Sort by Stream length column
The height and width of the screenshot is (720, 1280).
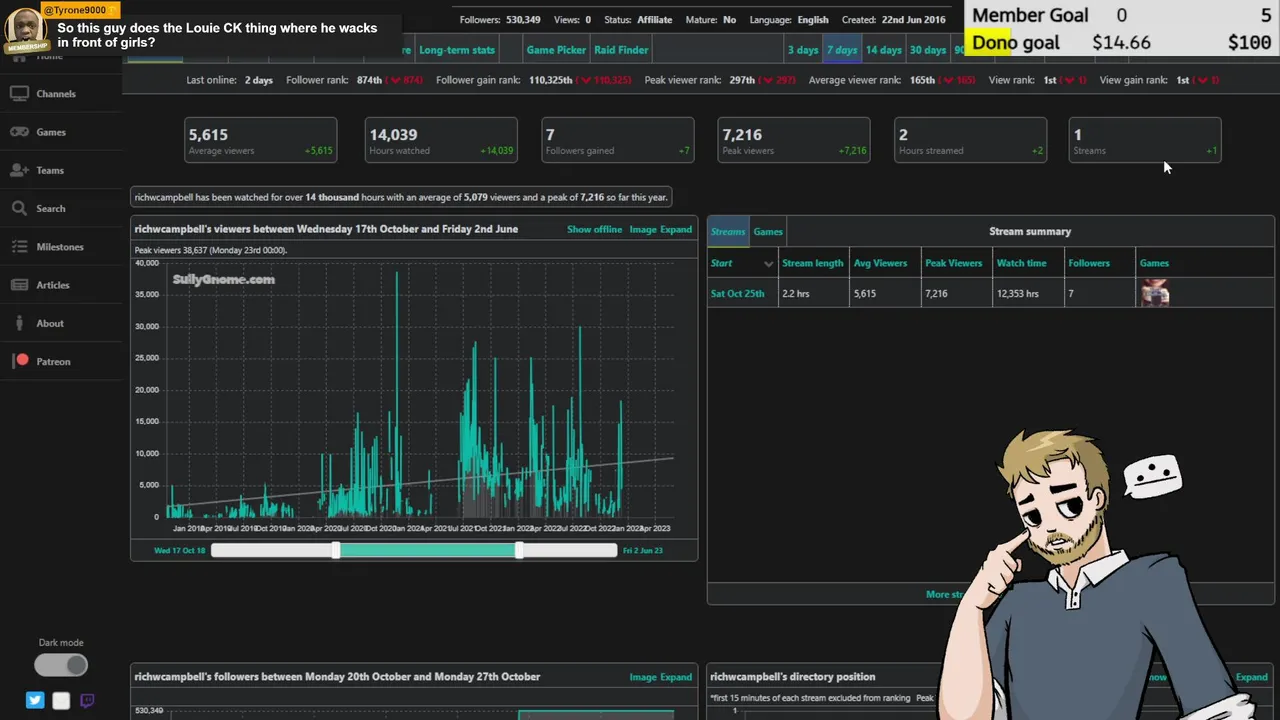(x=812, y=263)
